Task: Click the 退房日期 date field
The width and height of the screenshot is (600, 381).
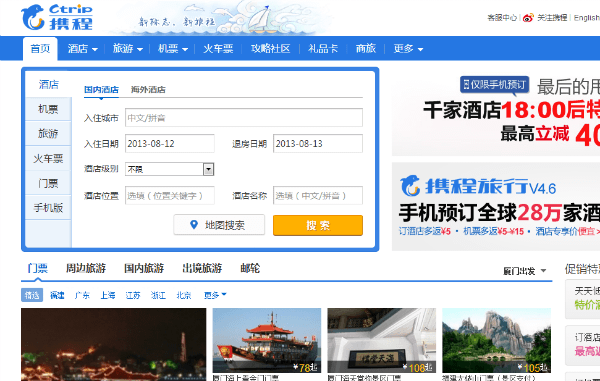Action: pyautogui.click(x=318, y=143)
